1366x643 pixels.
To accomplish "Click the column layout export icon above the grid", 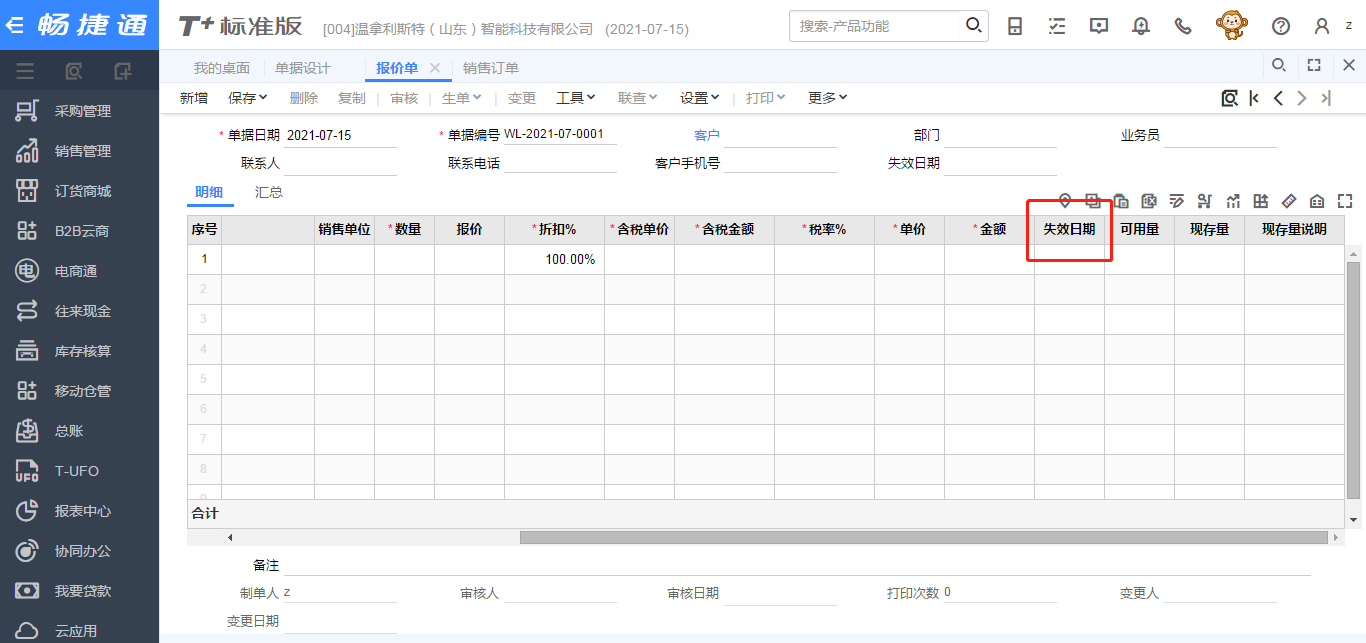I will pos(1261,201).
